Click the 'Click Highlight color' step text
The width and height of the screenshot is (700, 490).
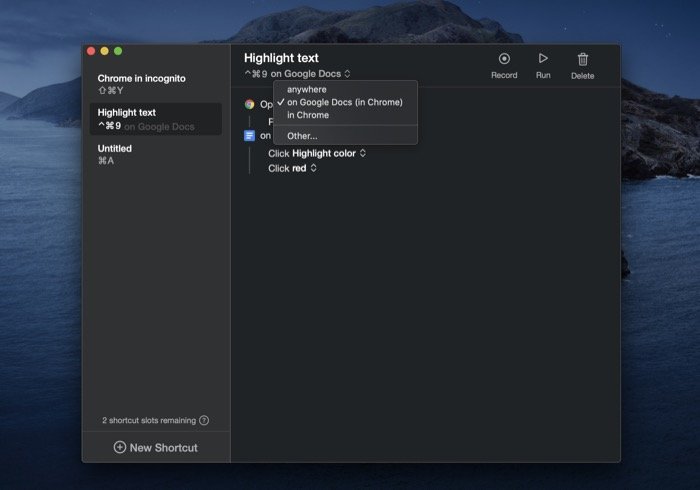click(312, 153)
